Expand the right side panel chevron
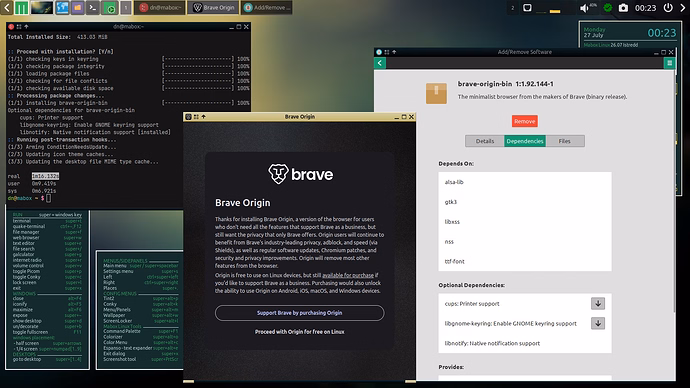 tap(683, 7)
